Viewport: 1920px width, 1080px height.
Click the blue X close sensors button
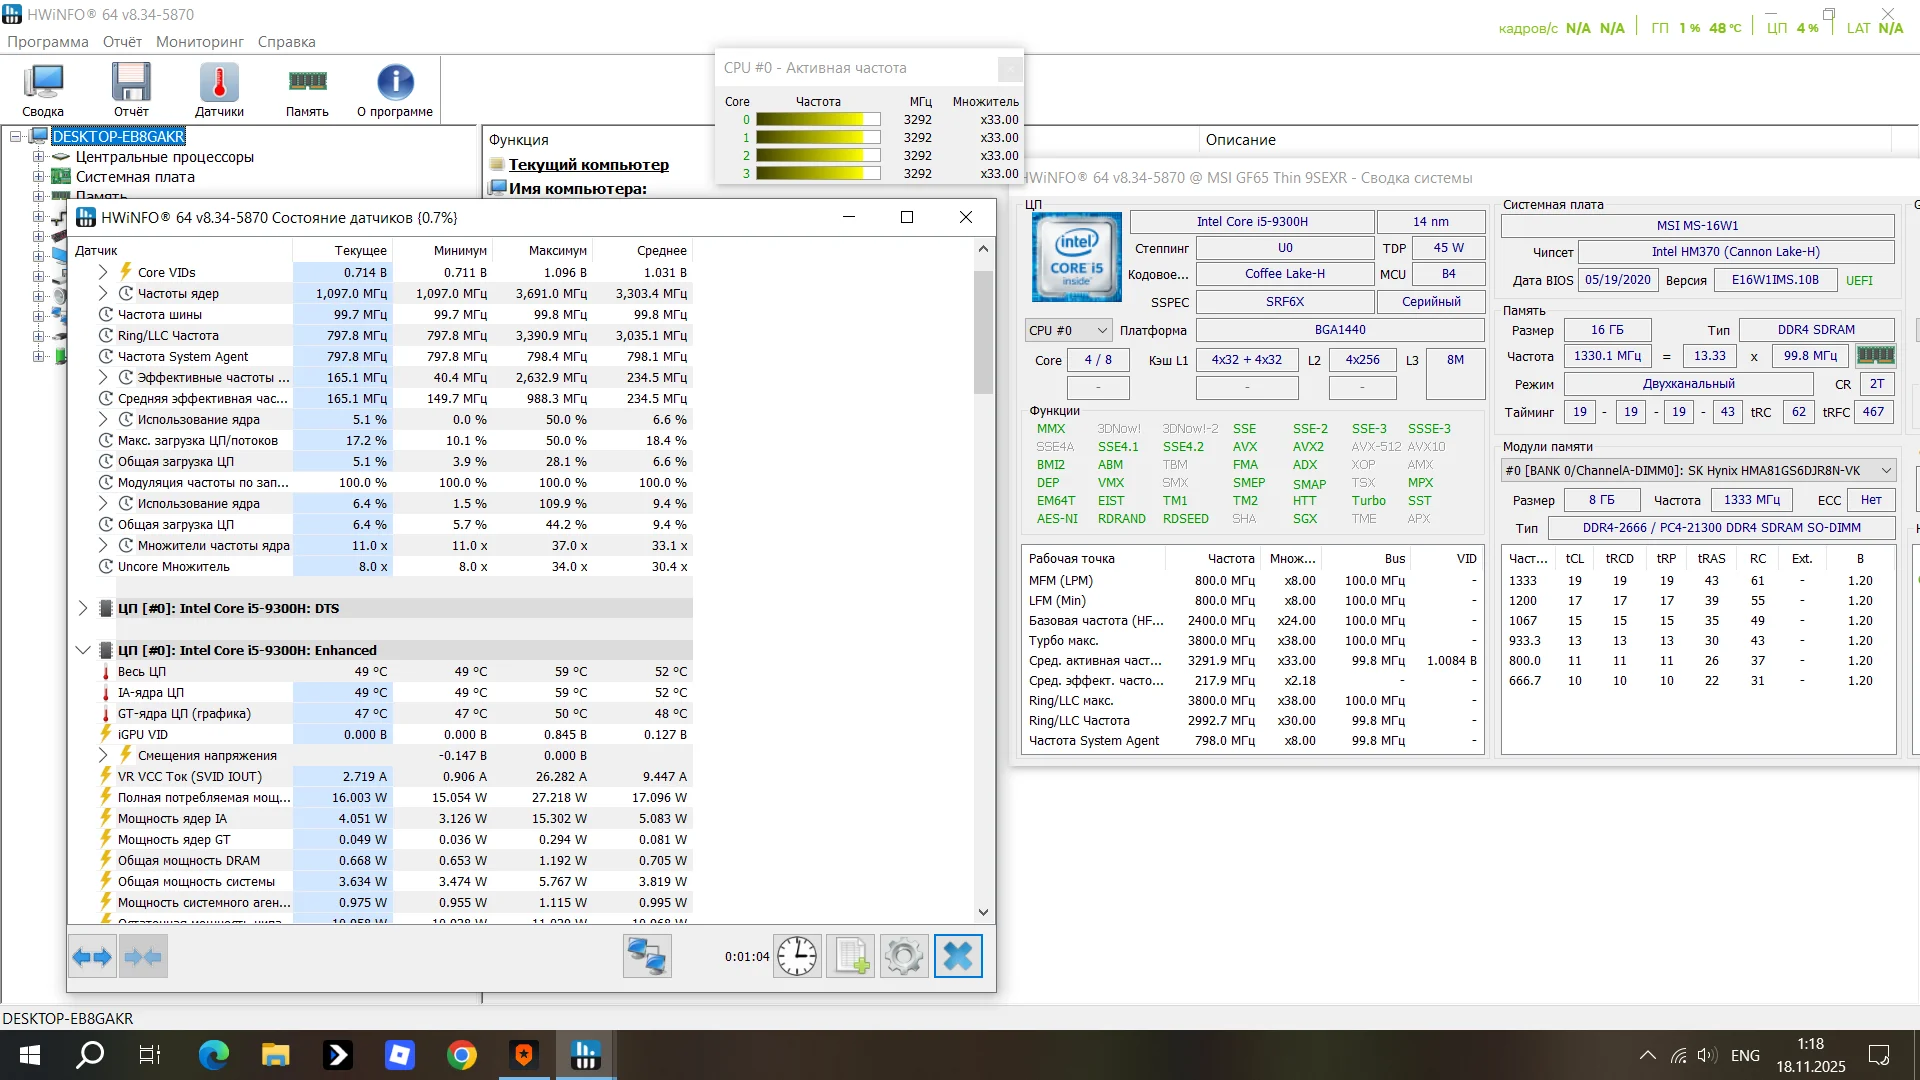point(958,957)
